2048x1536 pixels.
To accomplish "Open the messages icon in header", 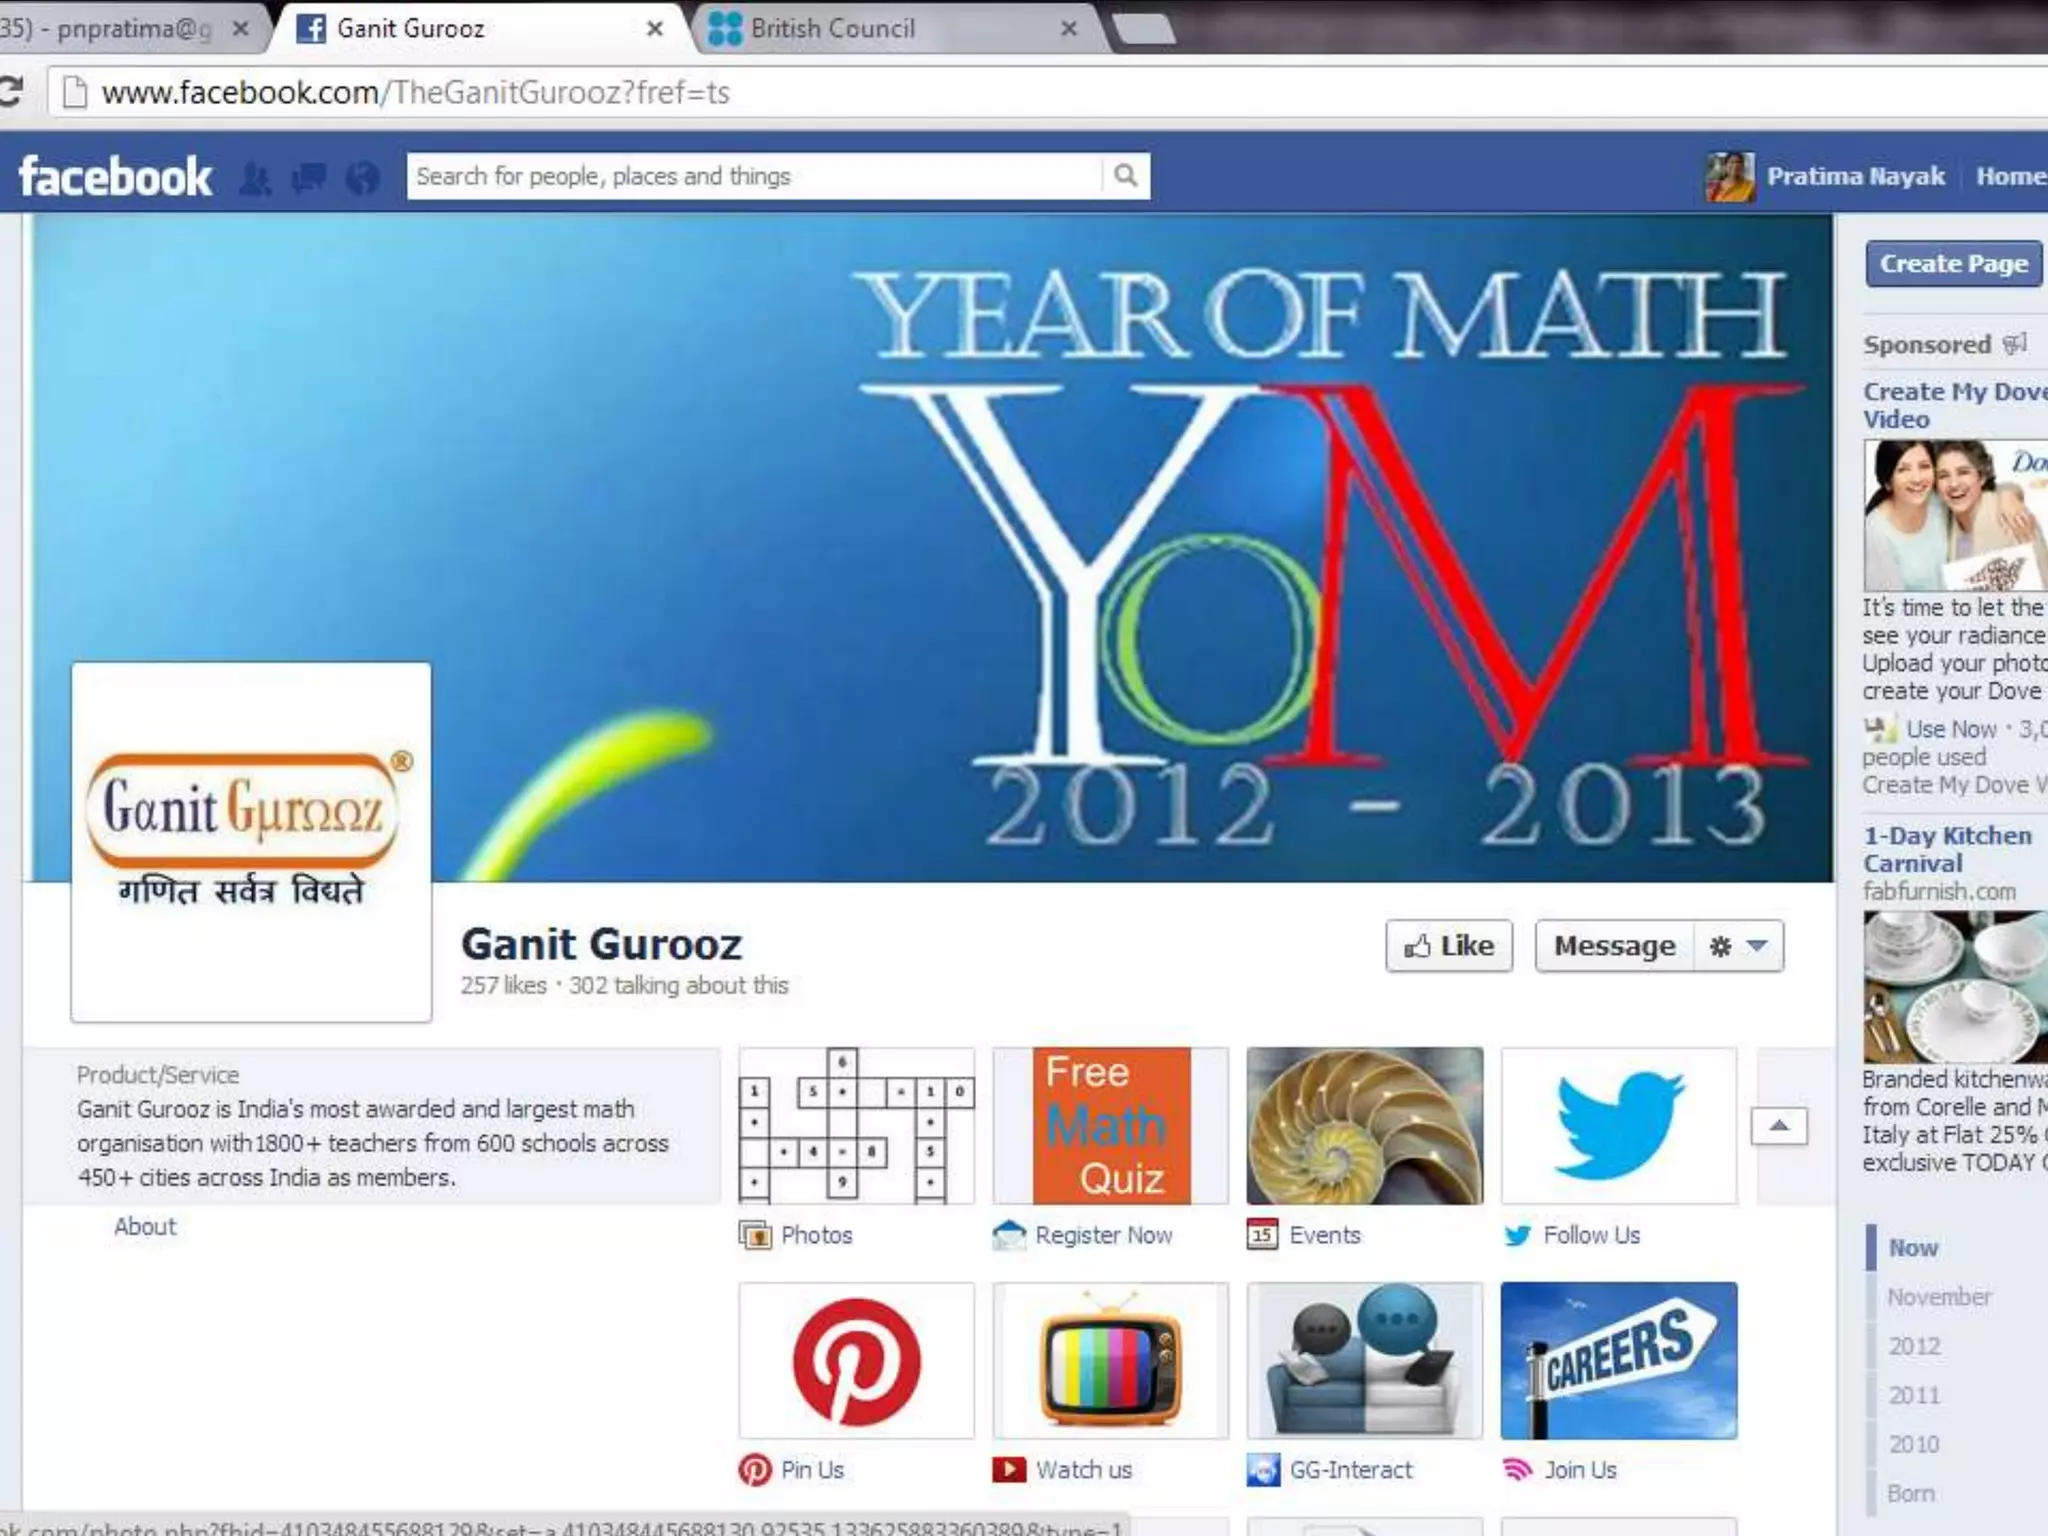I will coord(309,178).
